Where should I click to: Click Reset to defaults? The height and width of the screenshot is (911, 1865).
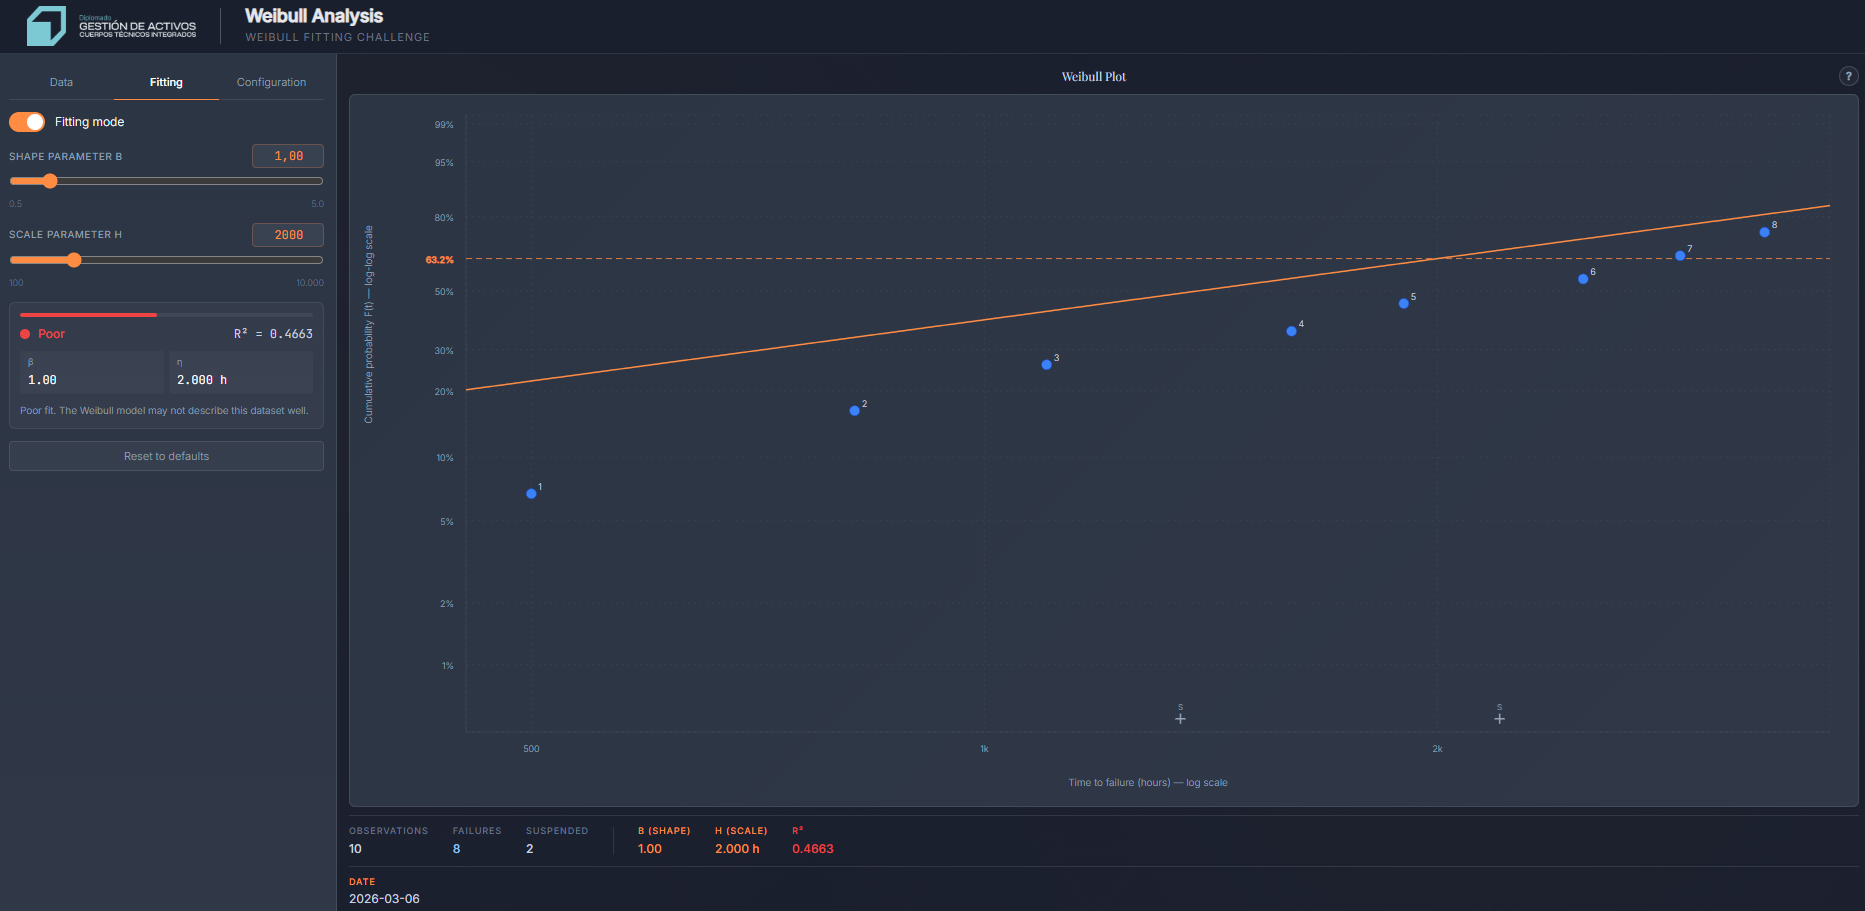click(x=166, y=455)
